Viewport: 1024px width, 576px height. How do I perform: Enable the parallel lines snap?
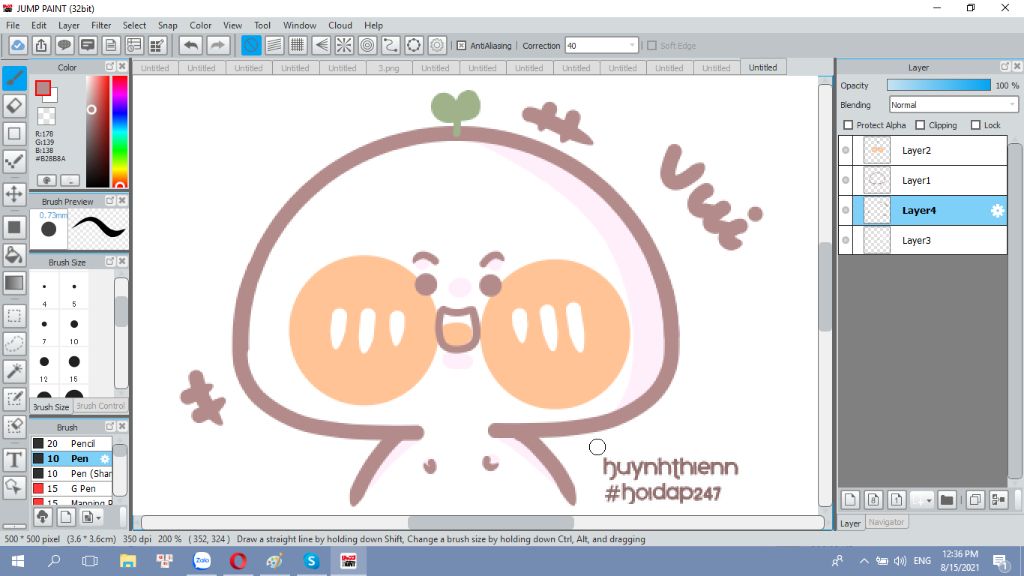click(274, 46)
